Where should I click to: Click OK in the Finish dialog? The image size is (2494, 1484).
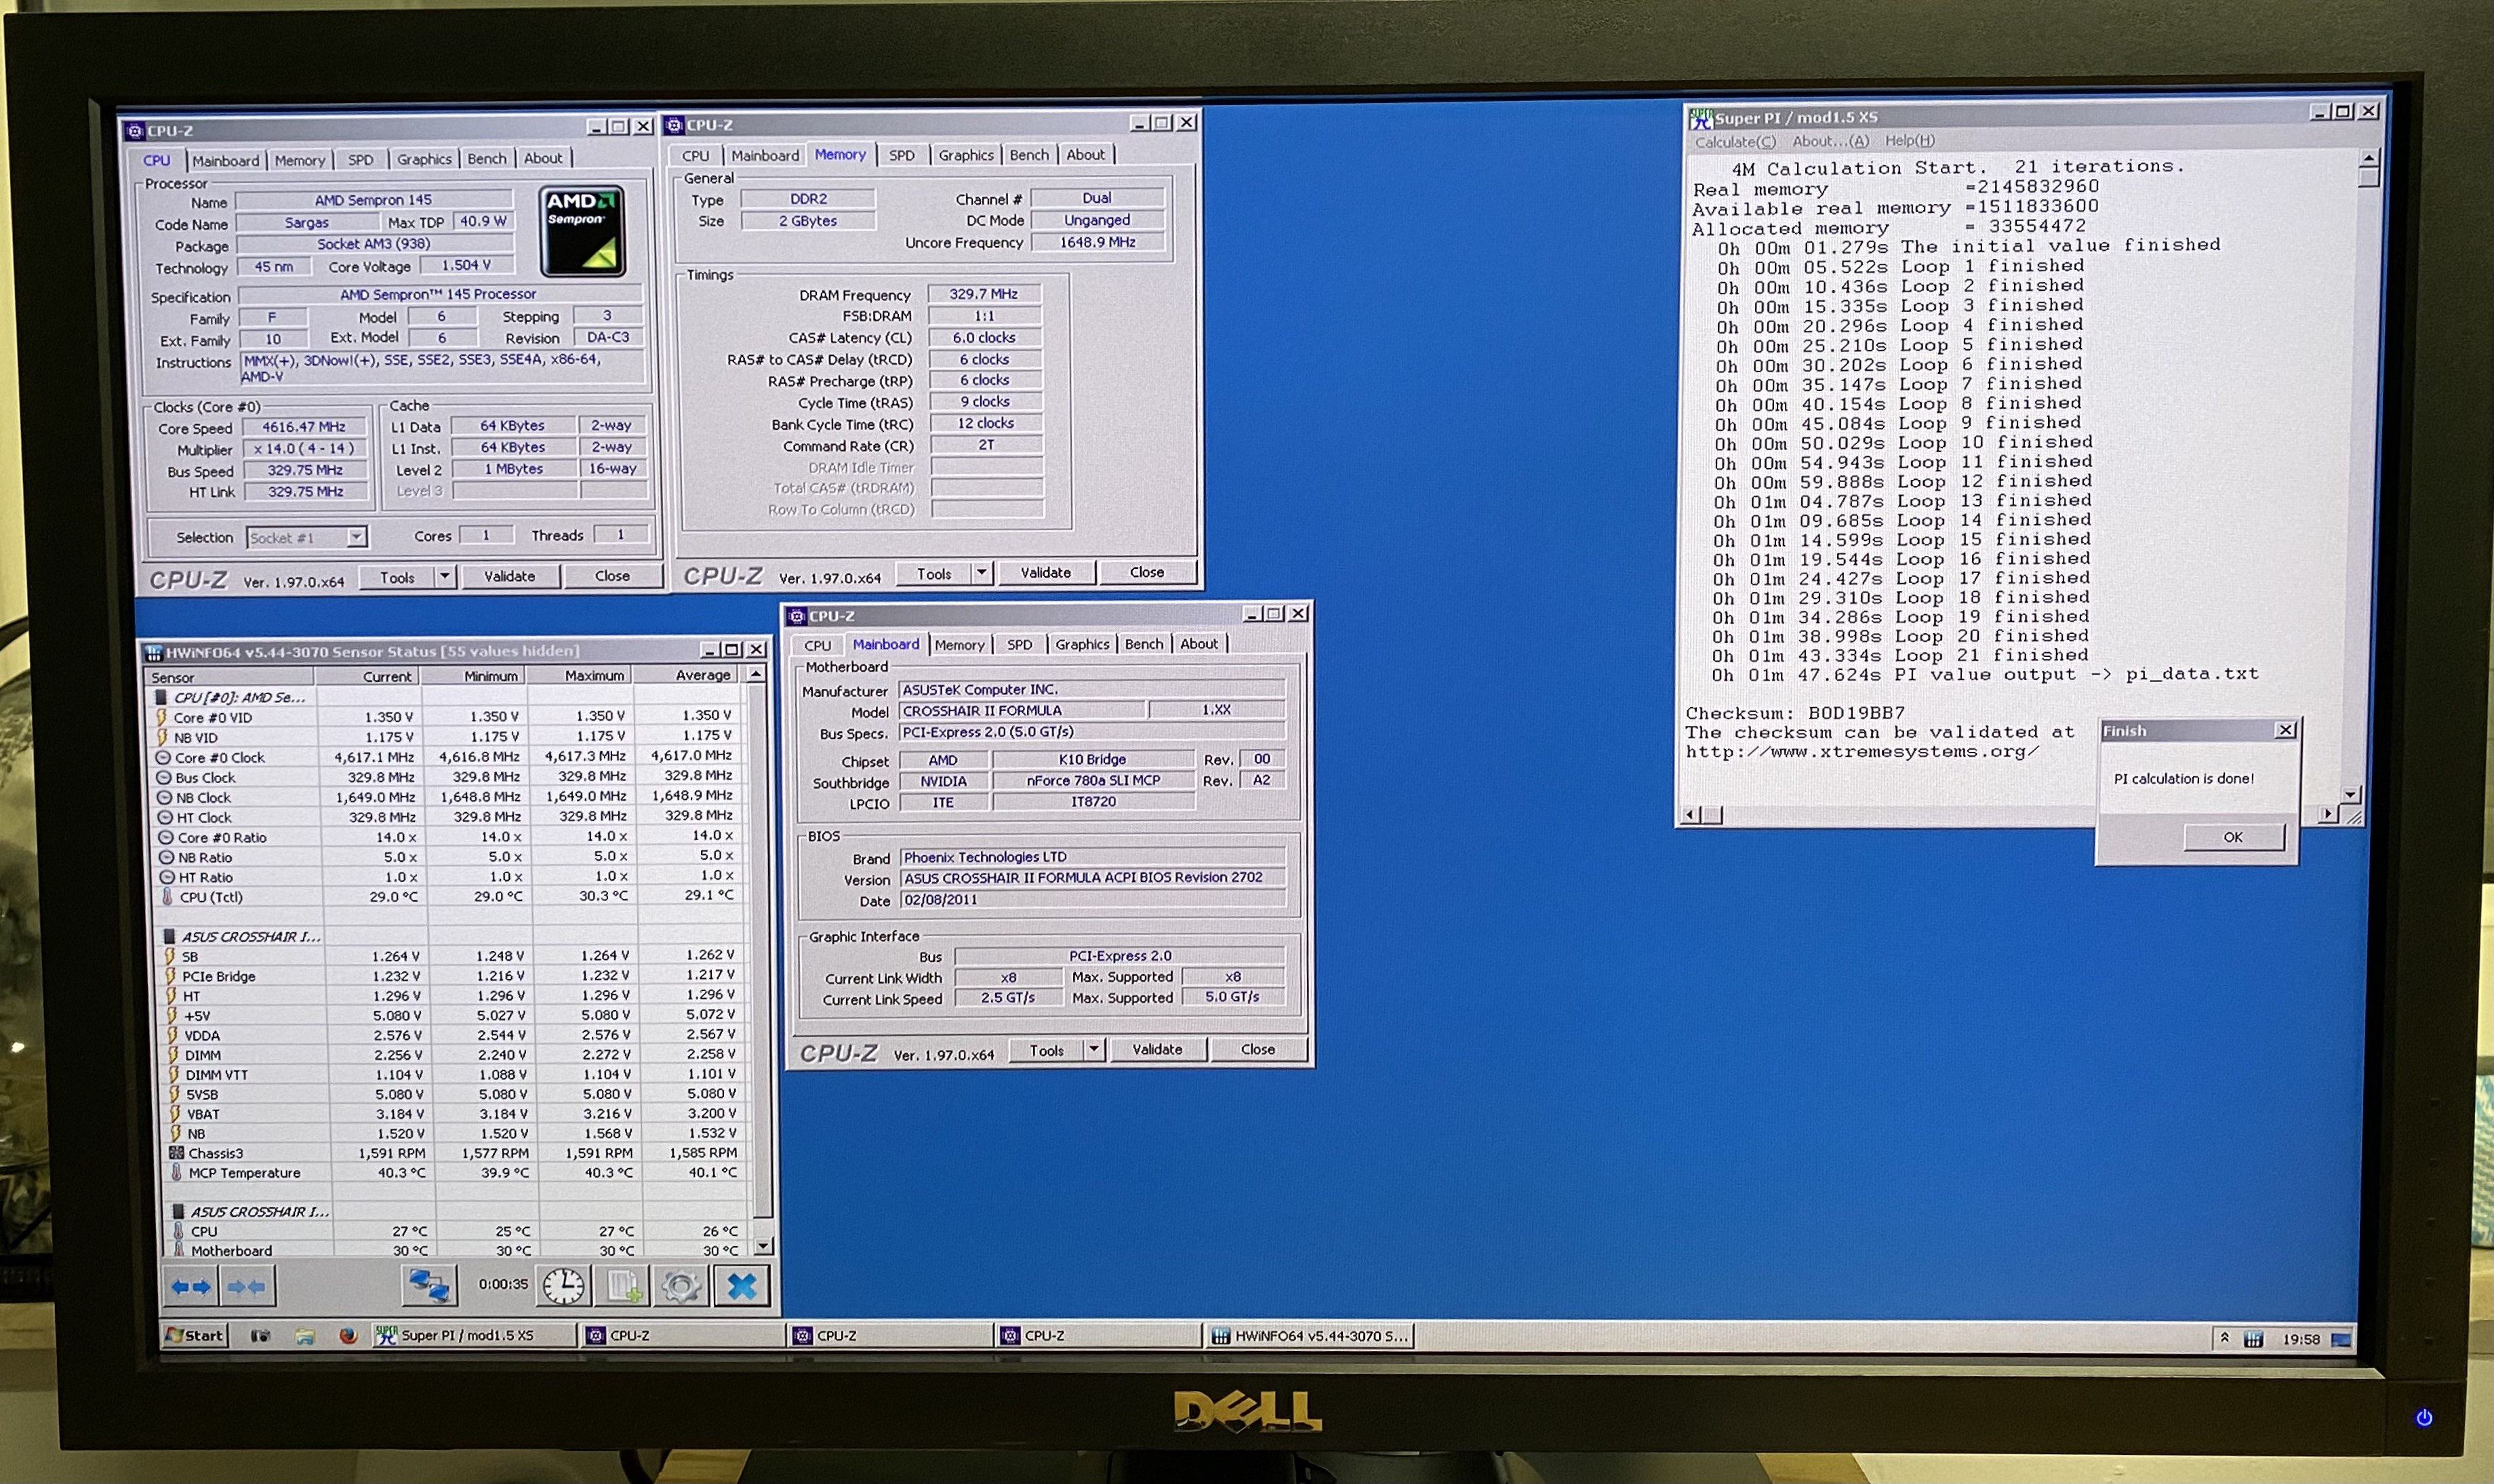coord(2233,838)
